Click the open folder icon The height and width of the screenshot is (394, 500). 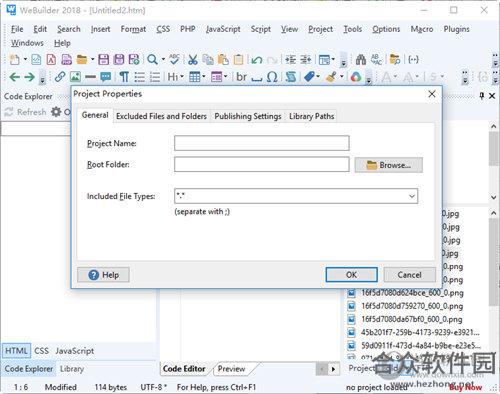tap(82, 60)
